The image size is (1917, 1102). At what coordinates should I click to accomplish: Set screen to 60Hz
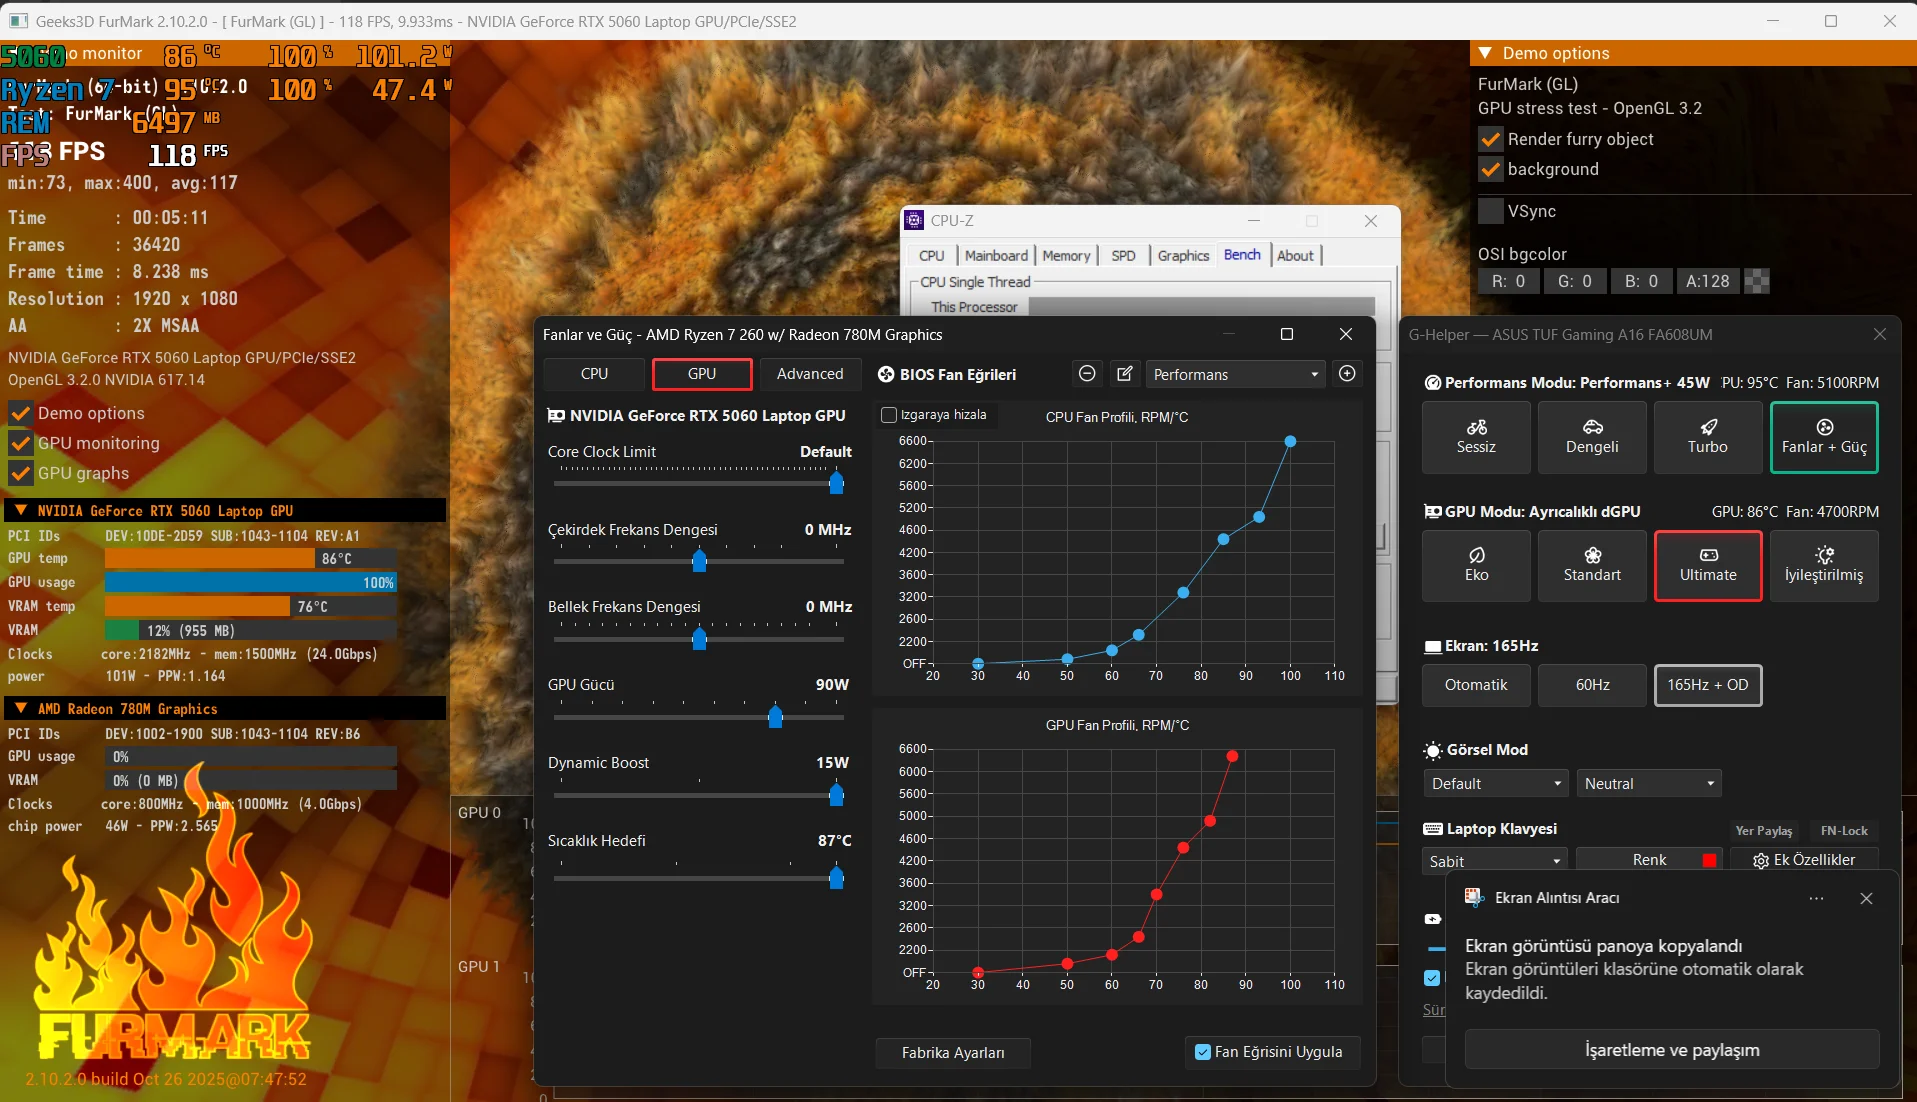[x=1592, y=685]
